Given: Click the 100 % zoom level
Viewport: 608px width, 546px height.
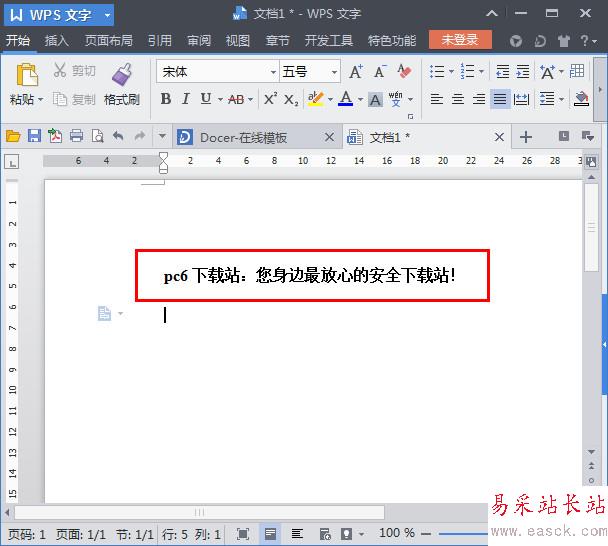Looking at the screenshot, I should [397, 534].
